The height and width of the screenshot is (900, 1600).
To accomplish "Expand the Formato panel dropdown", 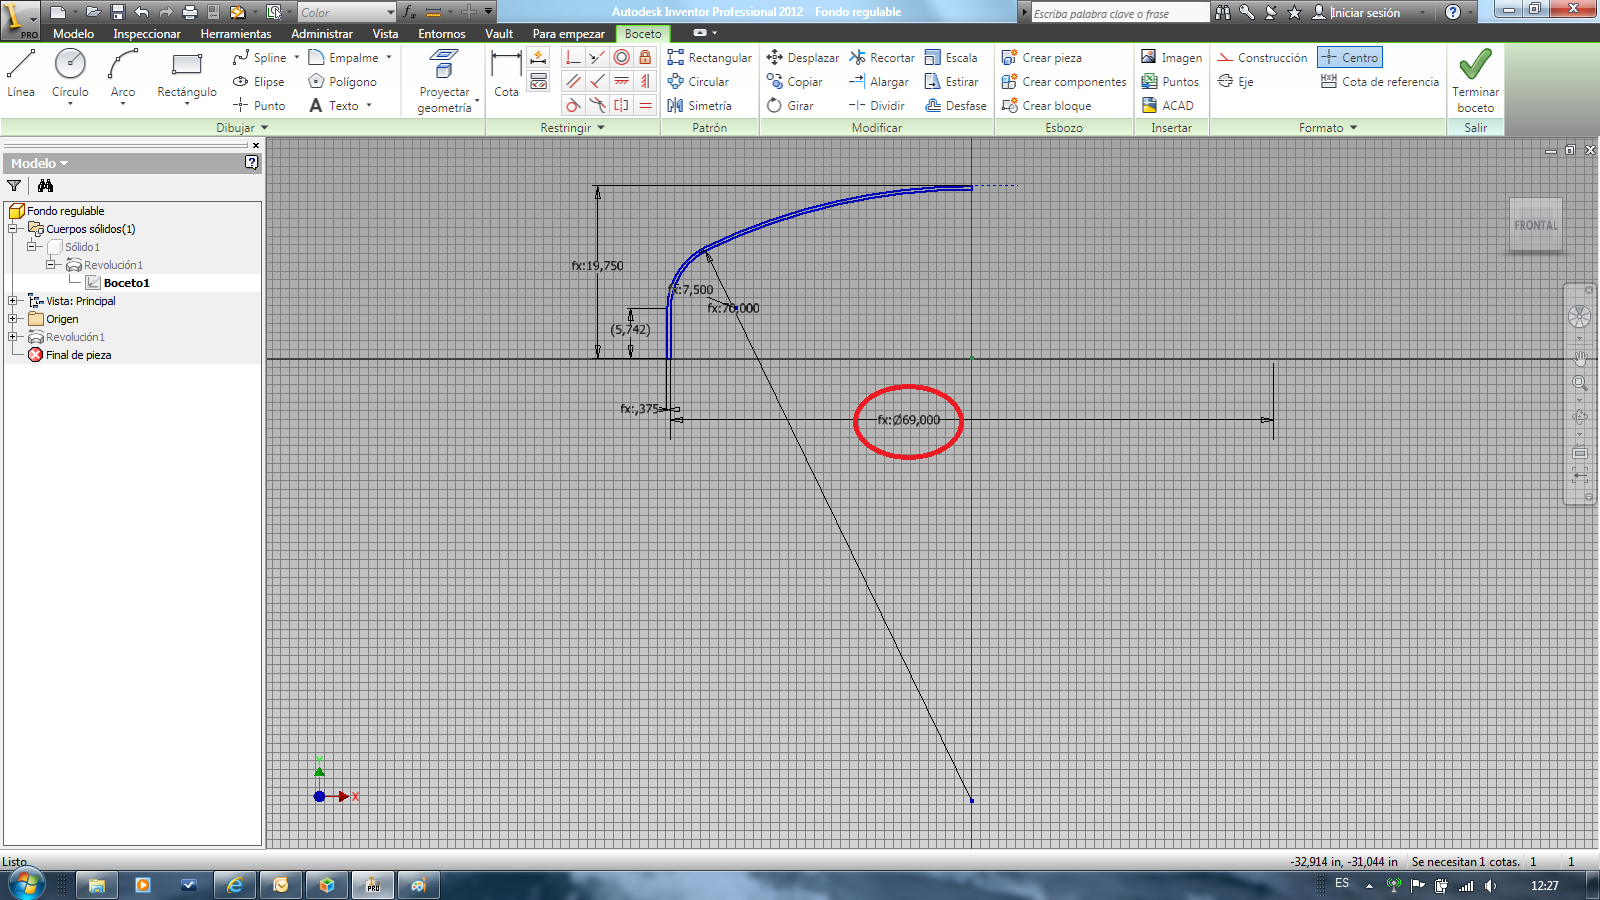I will click(x=1328, y=128).
